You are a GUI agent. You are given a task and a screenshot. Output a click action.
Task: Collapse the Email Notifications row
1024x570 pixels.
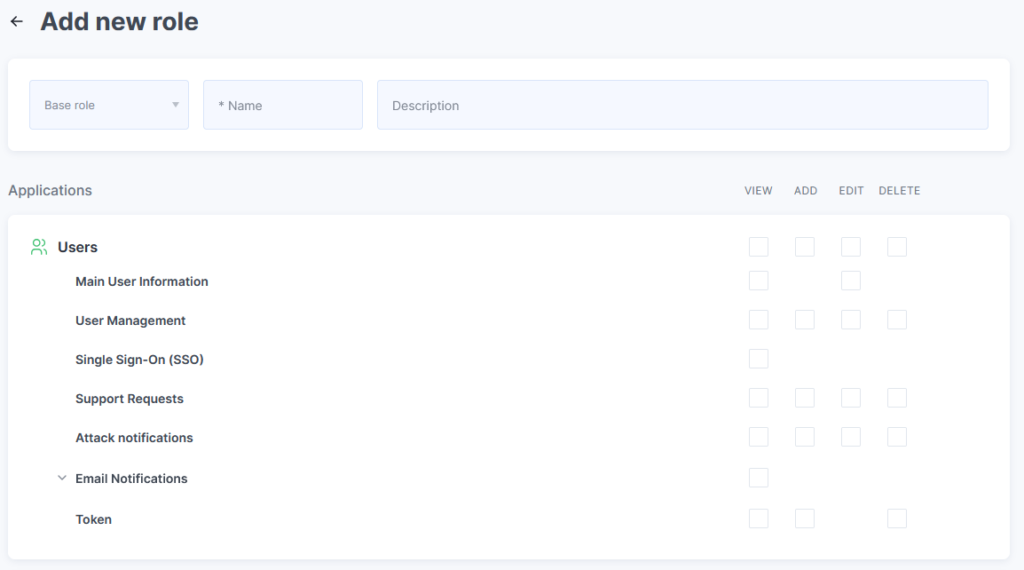tap(62, 478)
